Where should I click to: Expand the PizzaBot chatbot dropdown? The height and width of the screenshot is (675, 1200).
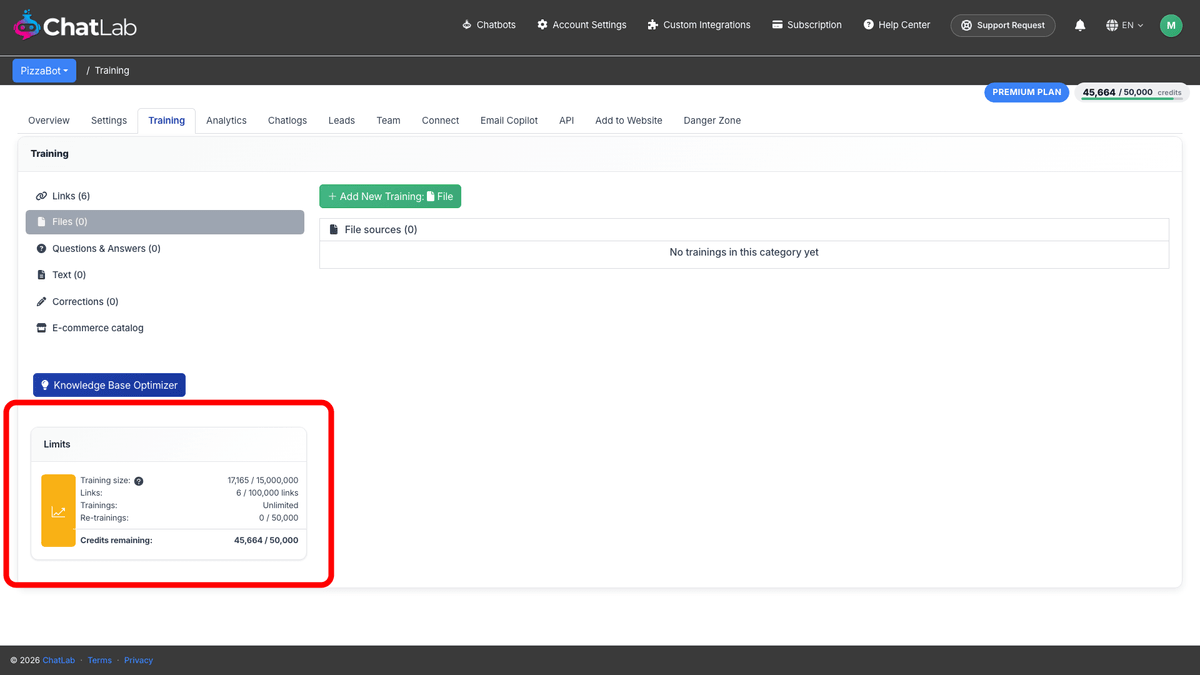coord(44,71)
